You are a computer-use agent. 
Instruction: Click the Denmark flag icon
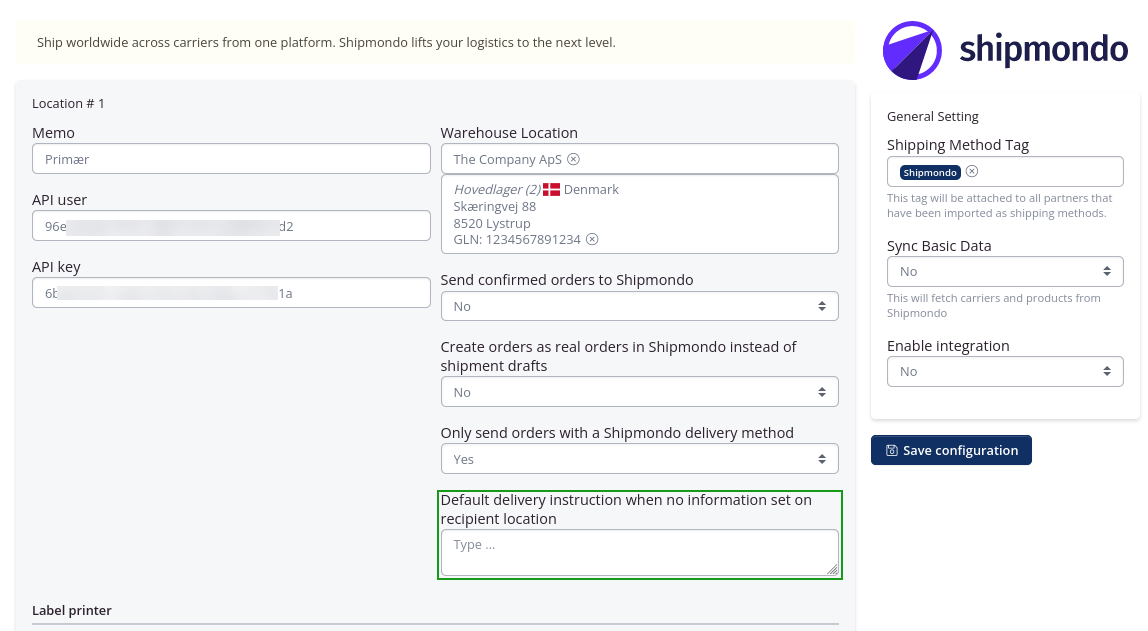(x=551, y=189)
